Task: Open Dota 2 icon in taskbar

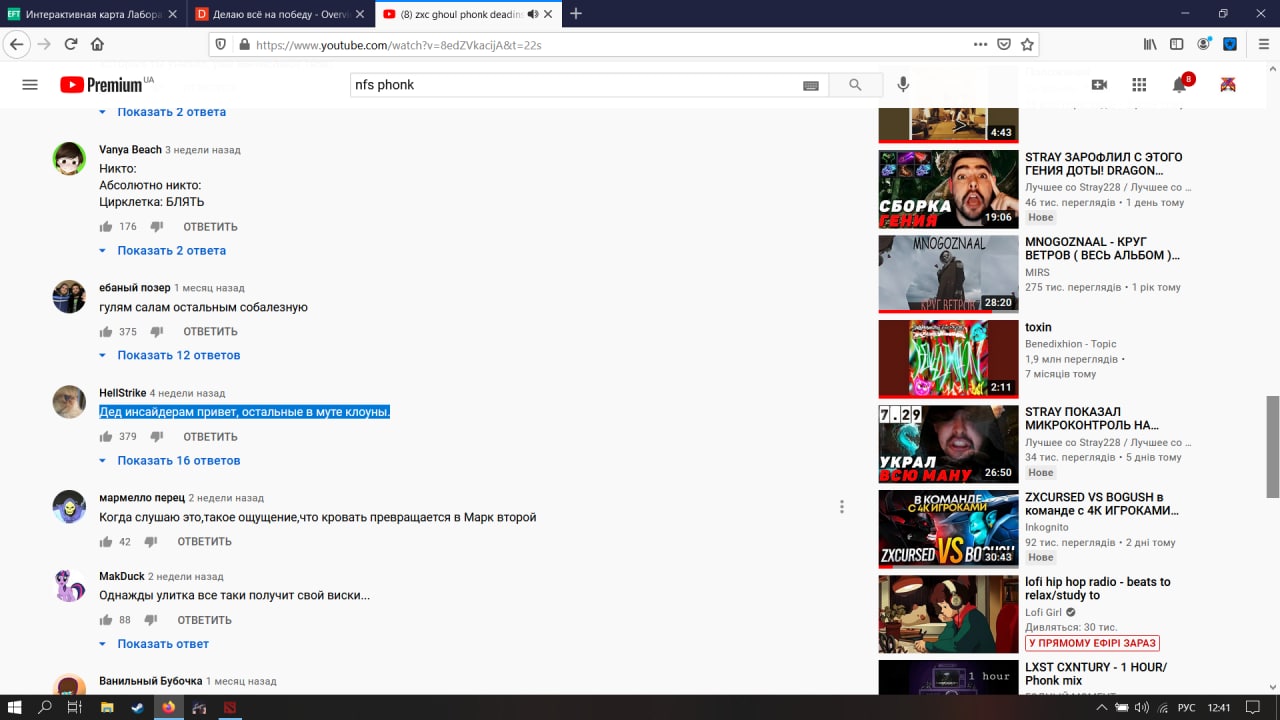Action: pyautogui.click(x=229, y=707)
